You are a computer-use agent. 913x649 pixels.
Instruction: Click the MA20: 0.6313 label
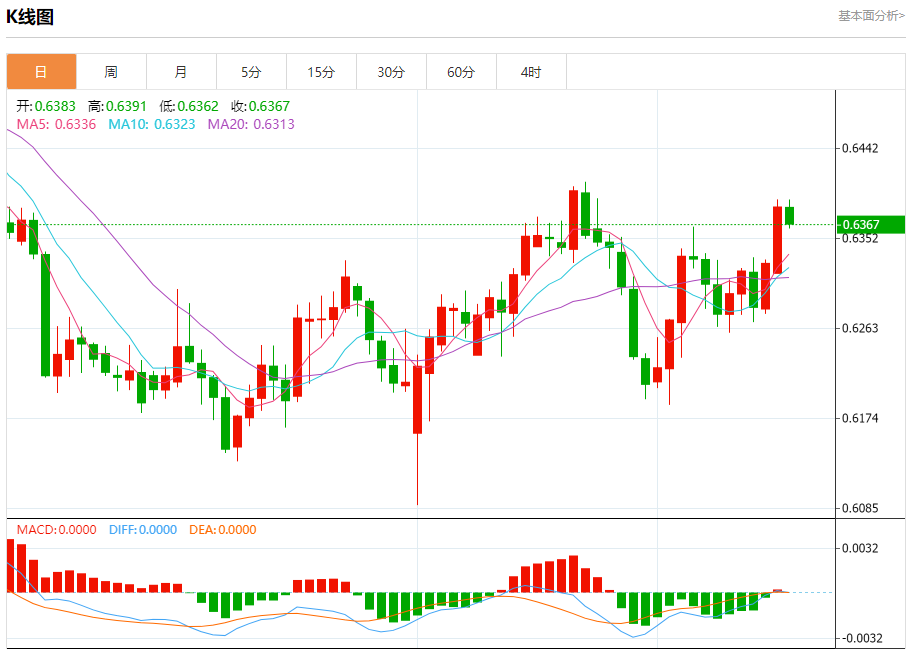coord(251,124)
